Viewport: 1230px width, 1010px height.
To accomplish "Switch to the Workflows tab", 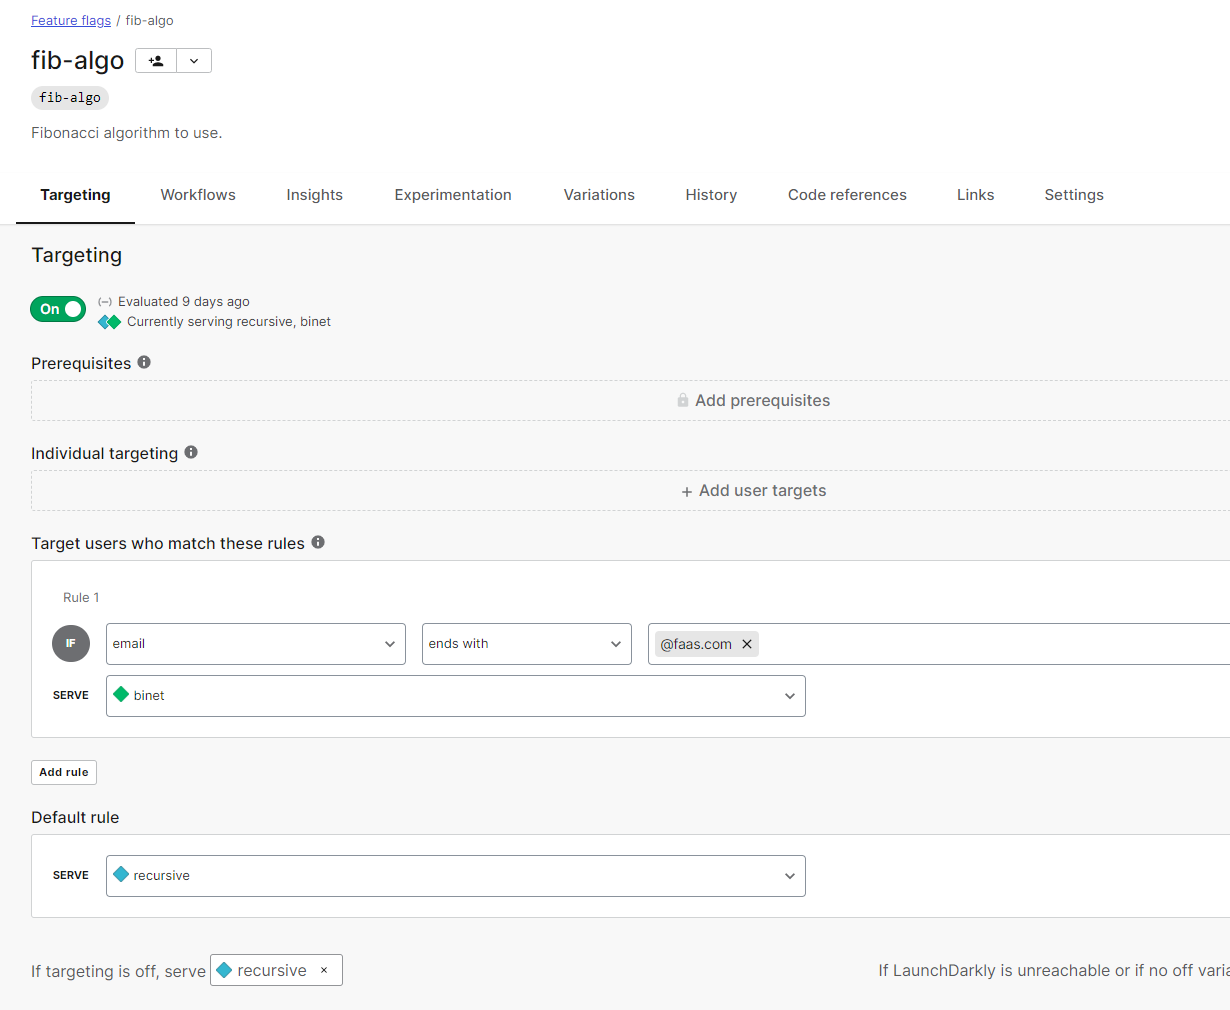I will 198,195.
